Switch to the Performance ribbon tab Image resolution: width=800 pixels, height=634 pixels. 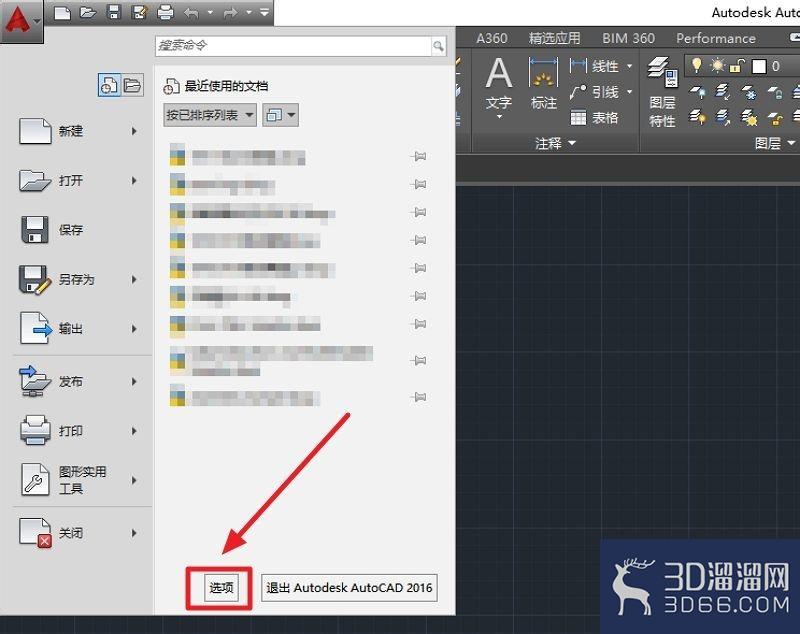coord(716,38)
